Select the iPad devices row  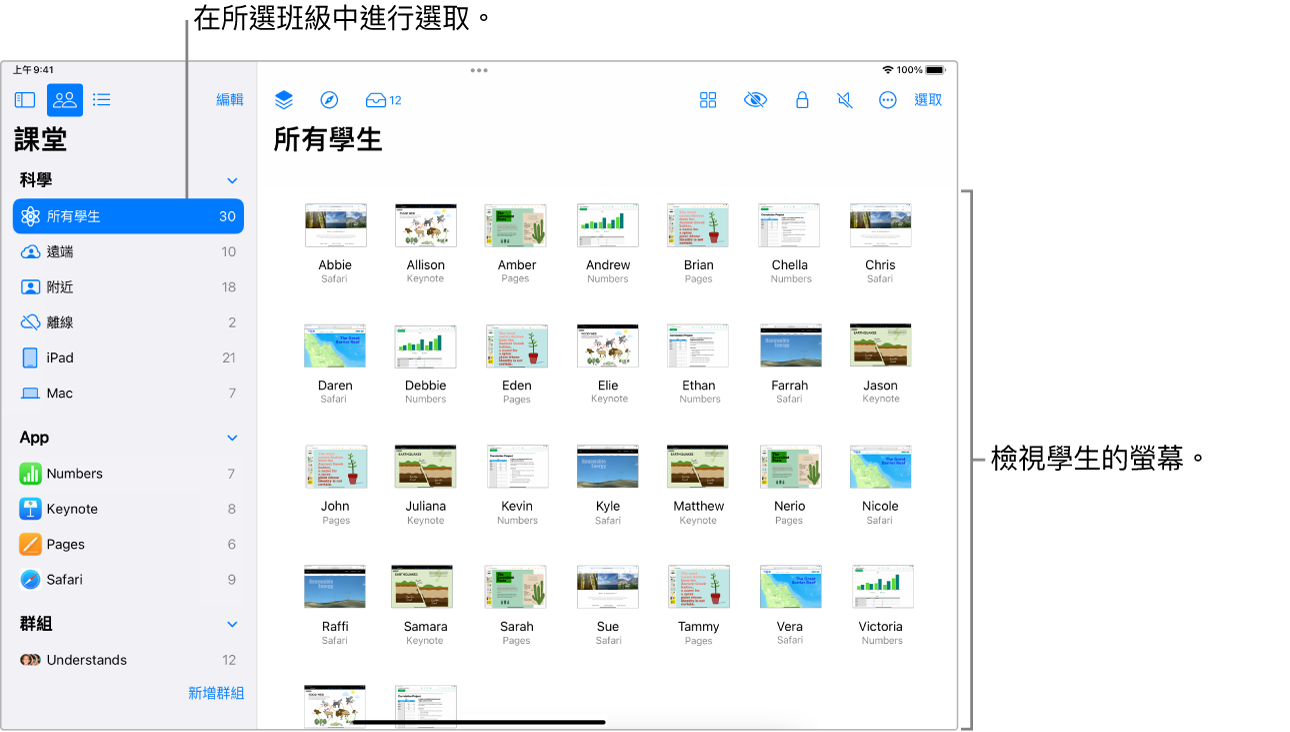point(128,358)
